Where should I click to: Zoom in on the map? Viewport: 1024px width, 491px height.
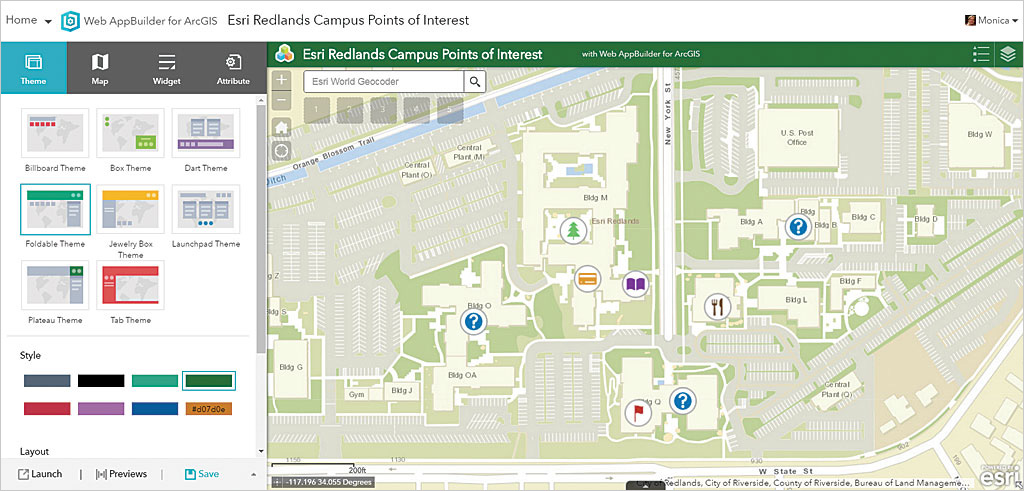(281, 80)
